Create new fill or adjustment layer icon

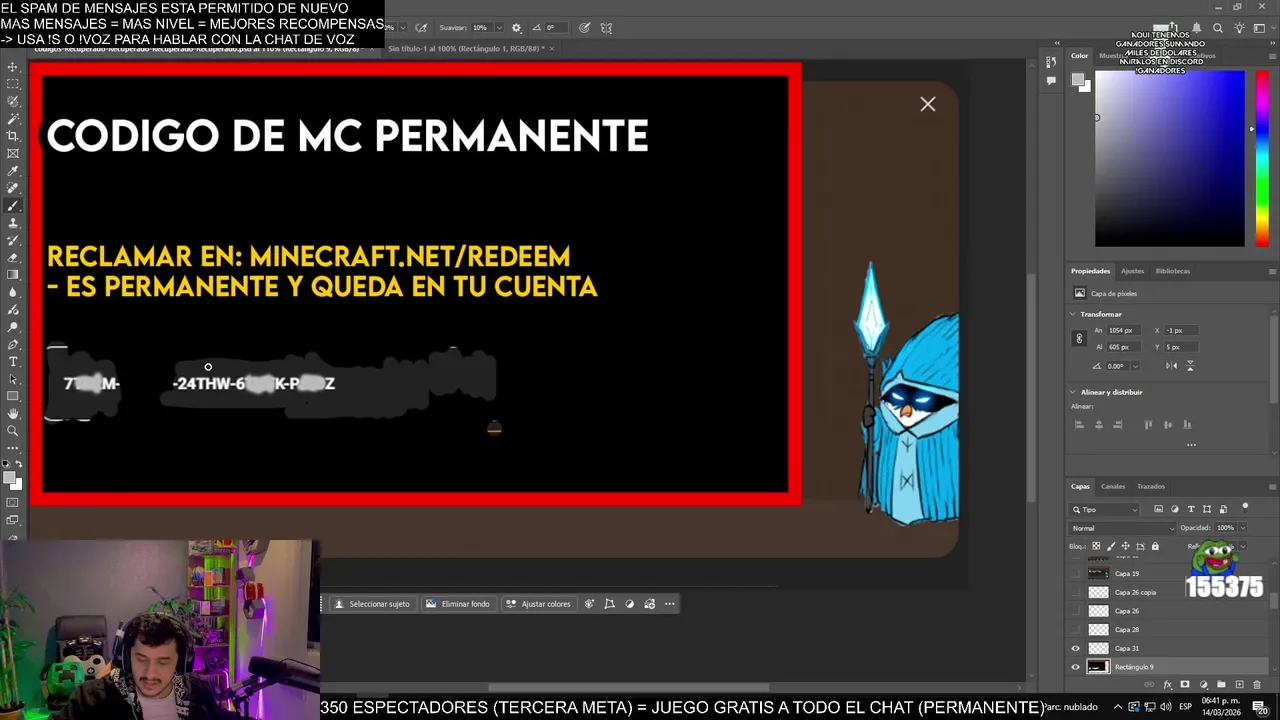1203,685
